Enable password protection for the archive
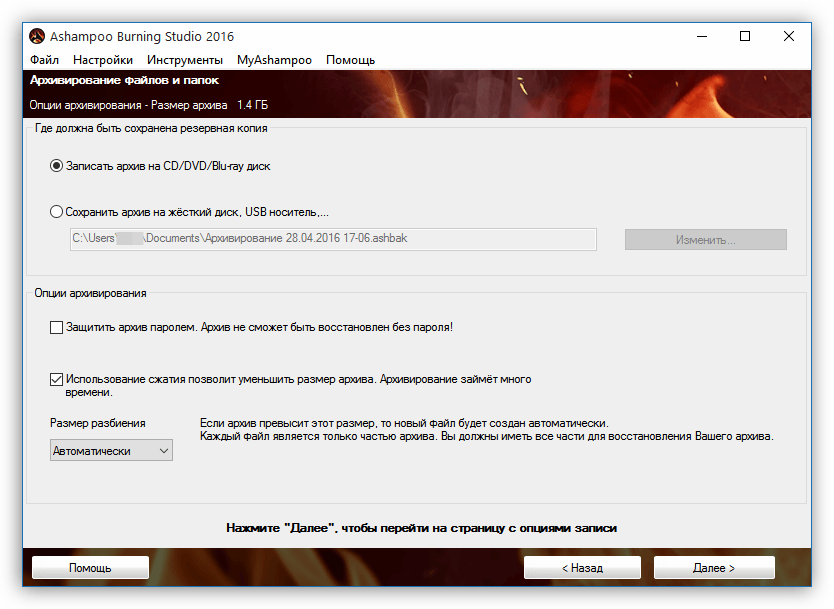Viewport: 834px width, 609px height. coord(56,327)
